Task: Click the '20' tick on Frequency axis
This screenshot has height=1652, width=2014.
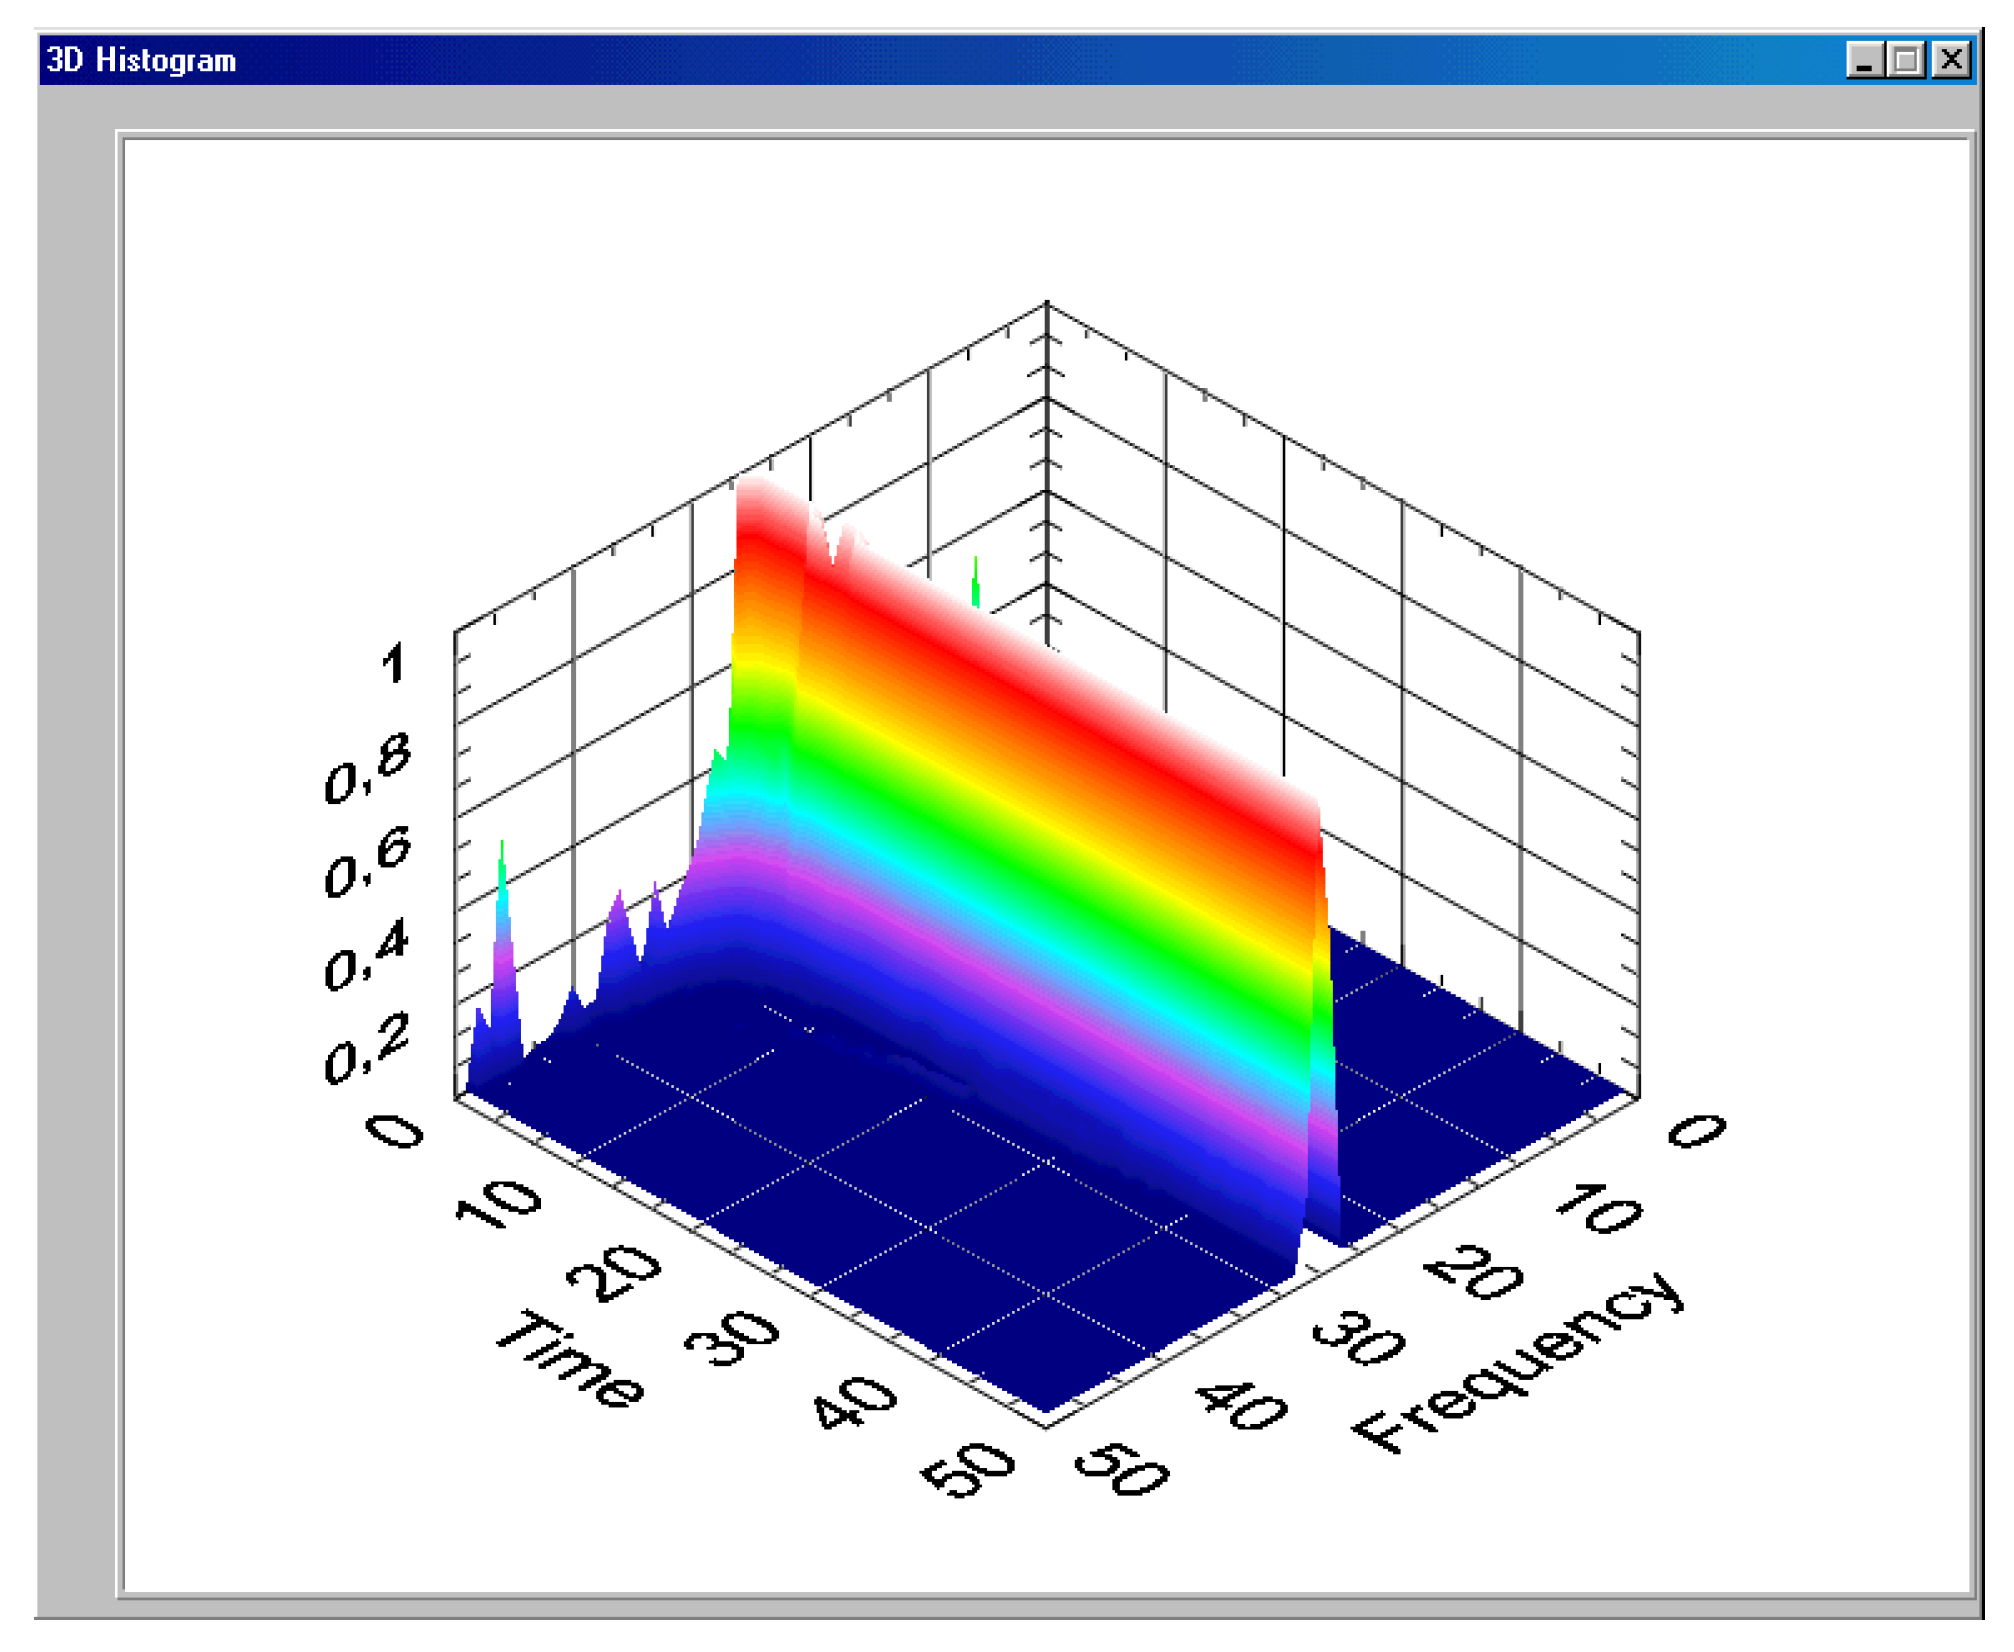Action: pos(1474,1271)
